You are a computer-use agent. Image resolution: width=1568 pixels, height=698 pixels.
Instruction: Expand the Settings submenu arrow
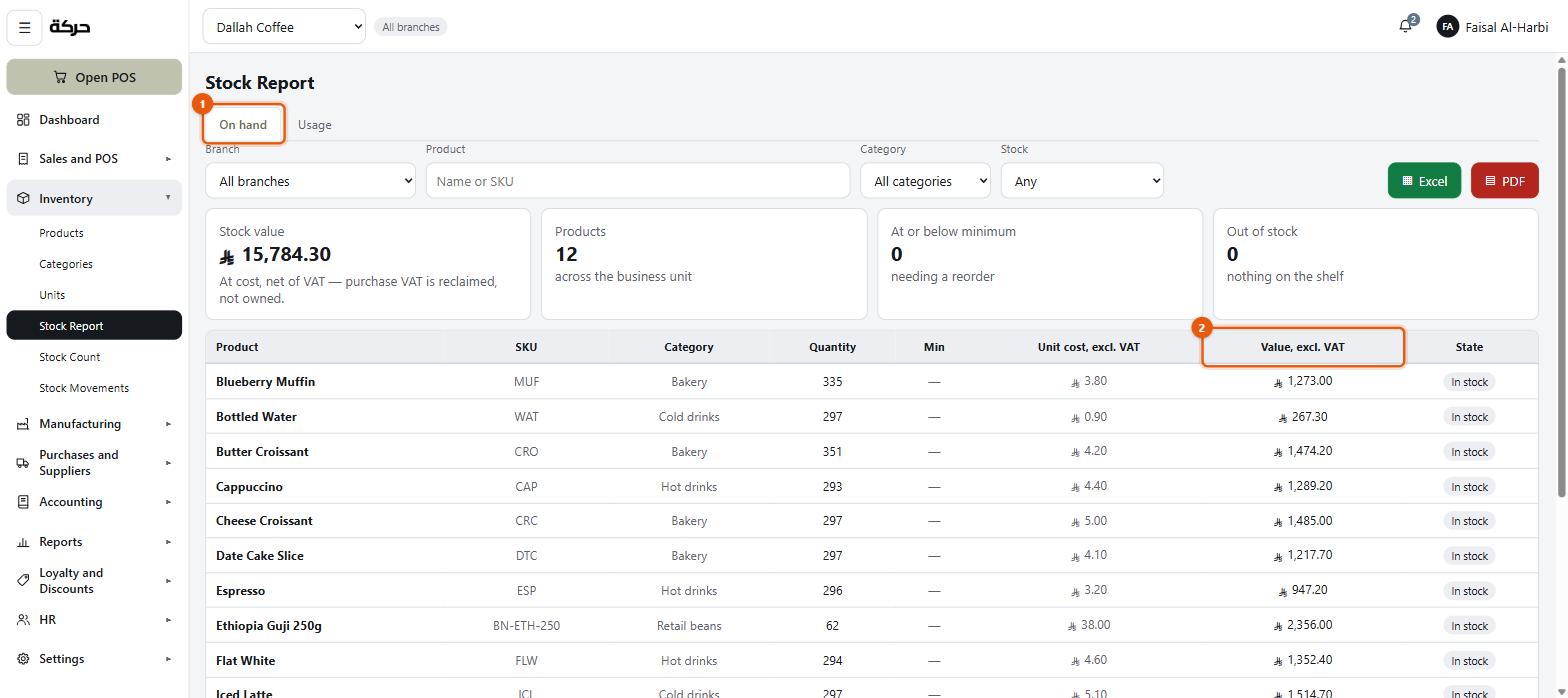click(x=168, y=659)
